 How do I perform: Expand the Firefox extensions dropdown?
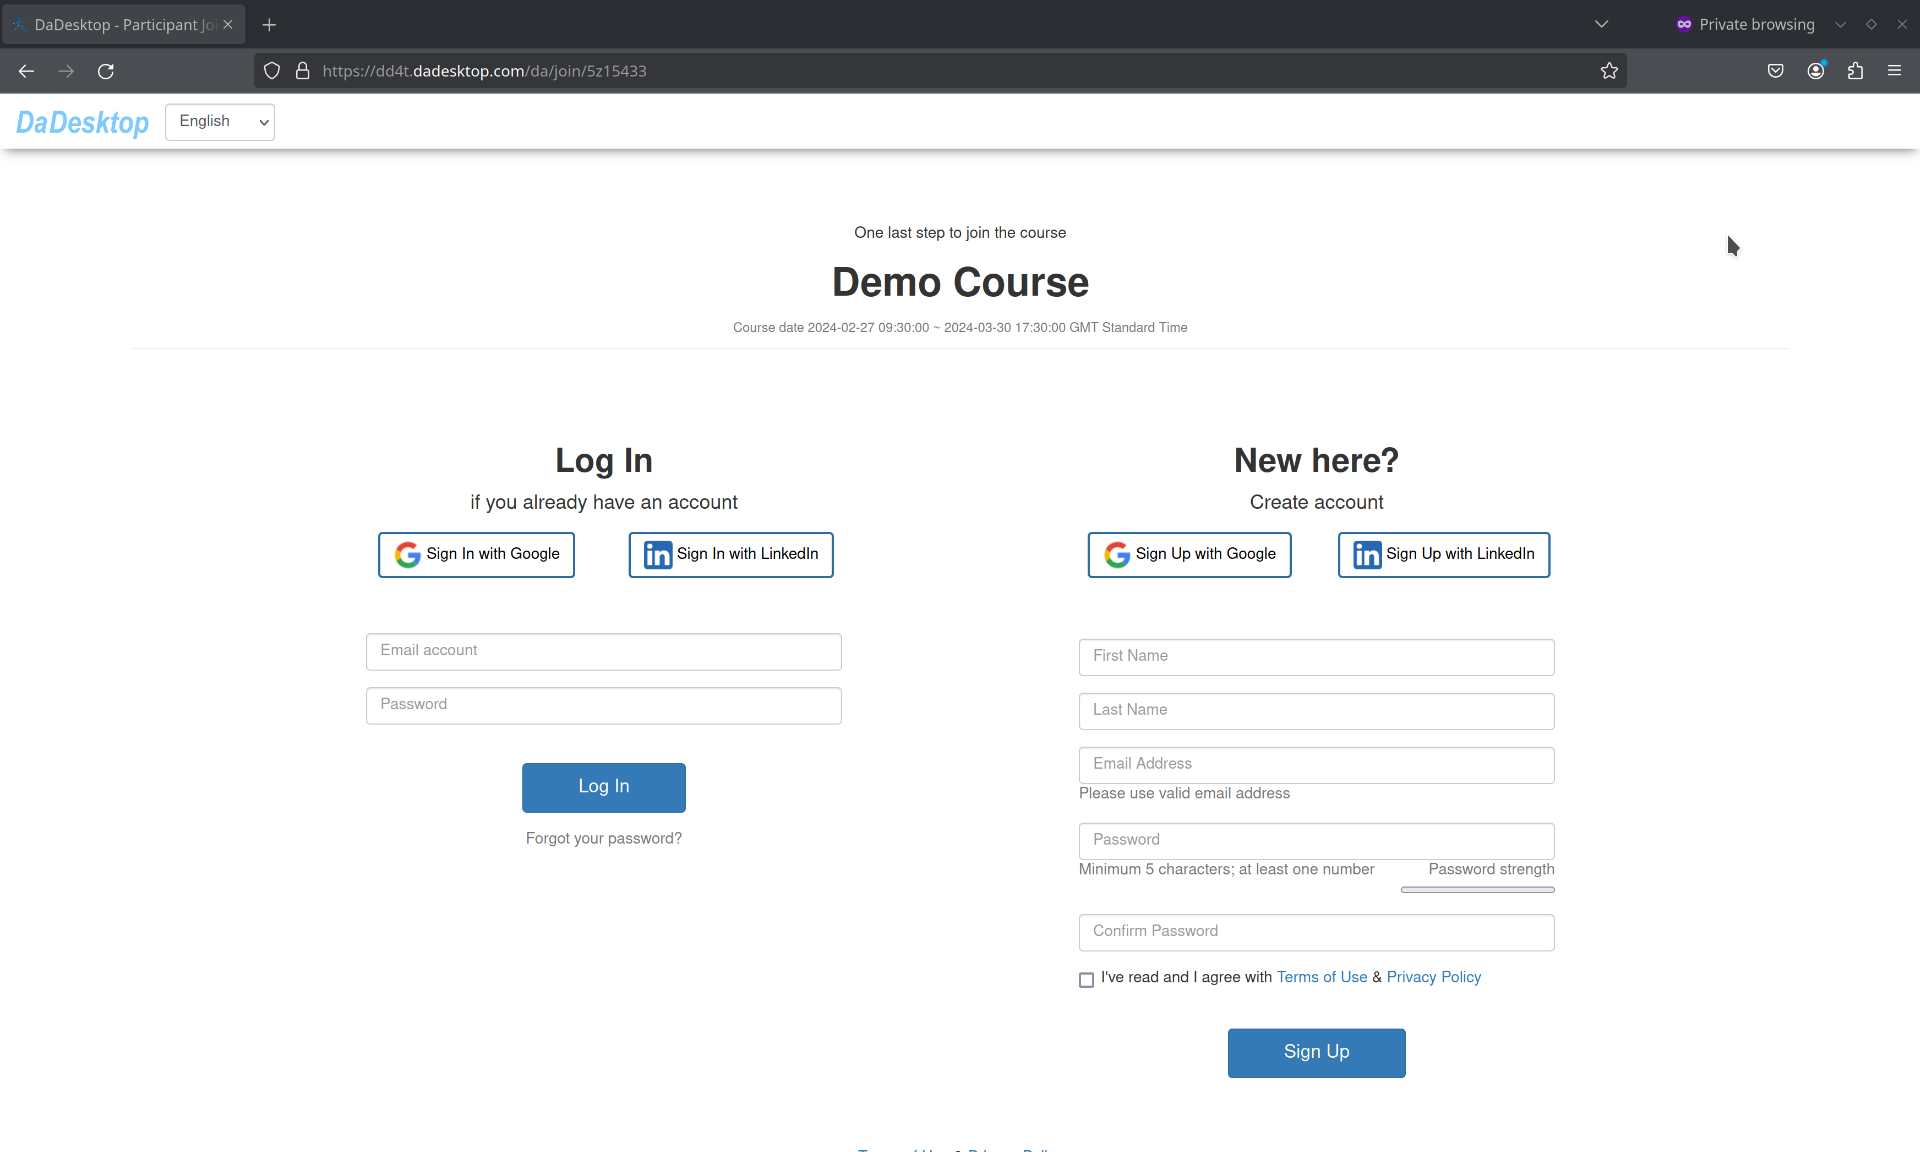click(1856, 71)
